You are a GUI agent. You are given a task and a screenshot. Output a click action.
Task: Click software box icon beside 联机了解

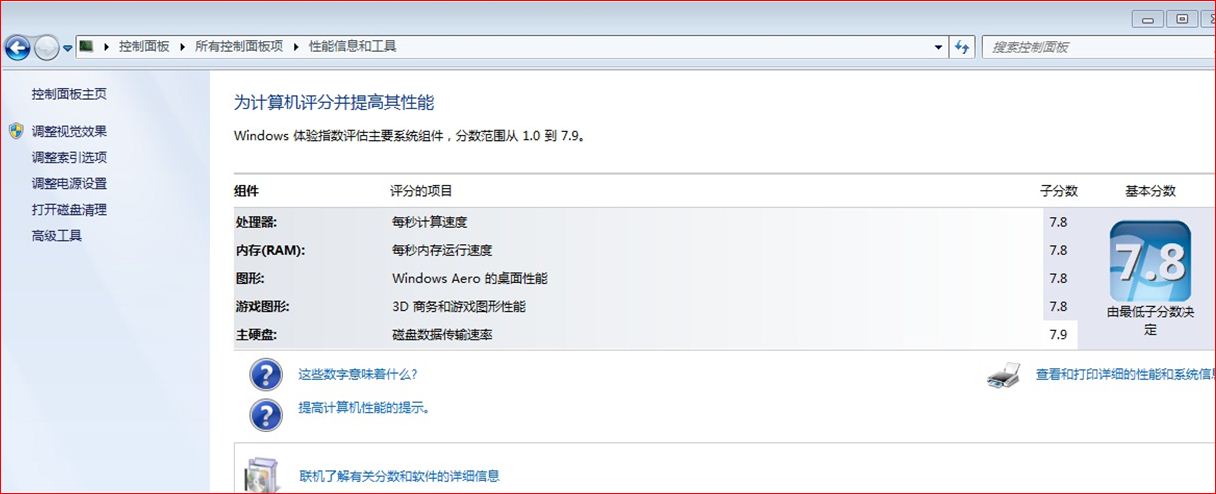pos(263,475)
